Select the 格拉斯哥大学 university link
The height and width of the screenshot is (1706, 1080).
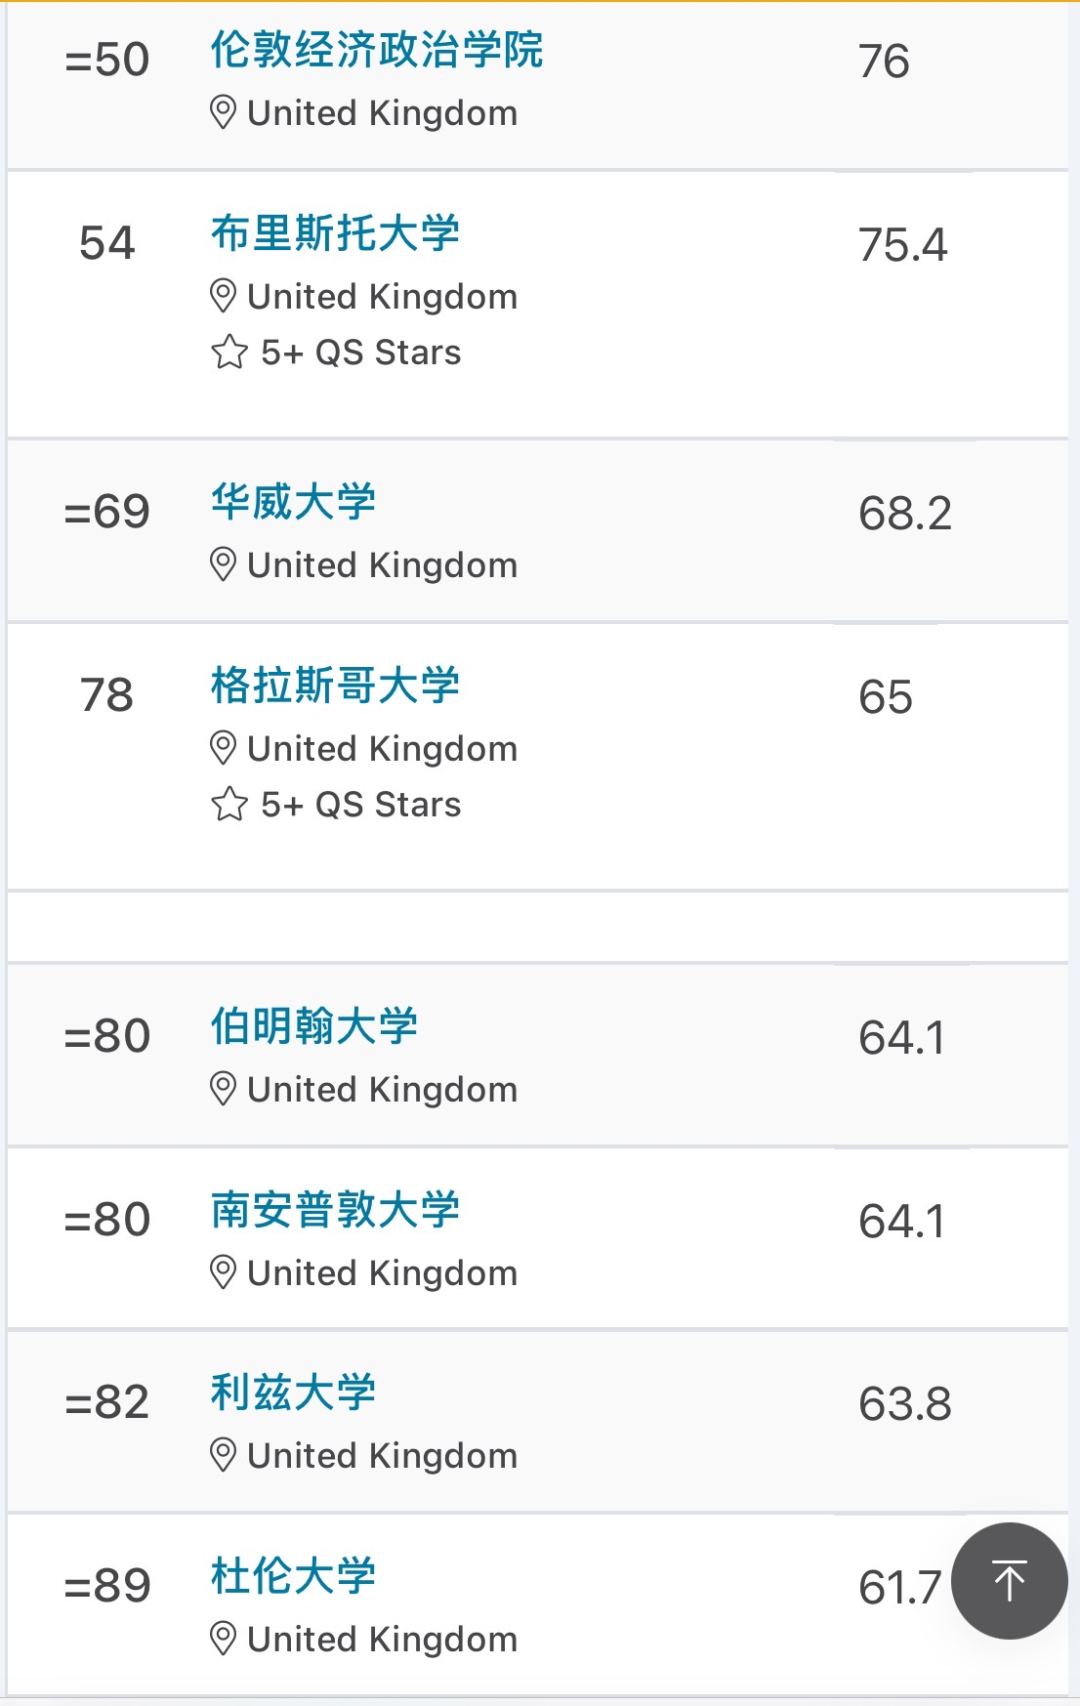[335, 686]
